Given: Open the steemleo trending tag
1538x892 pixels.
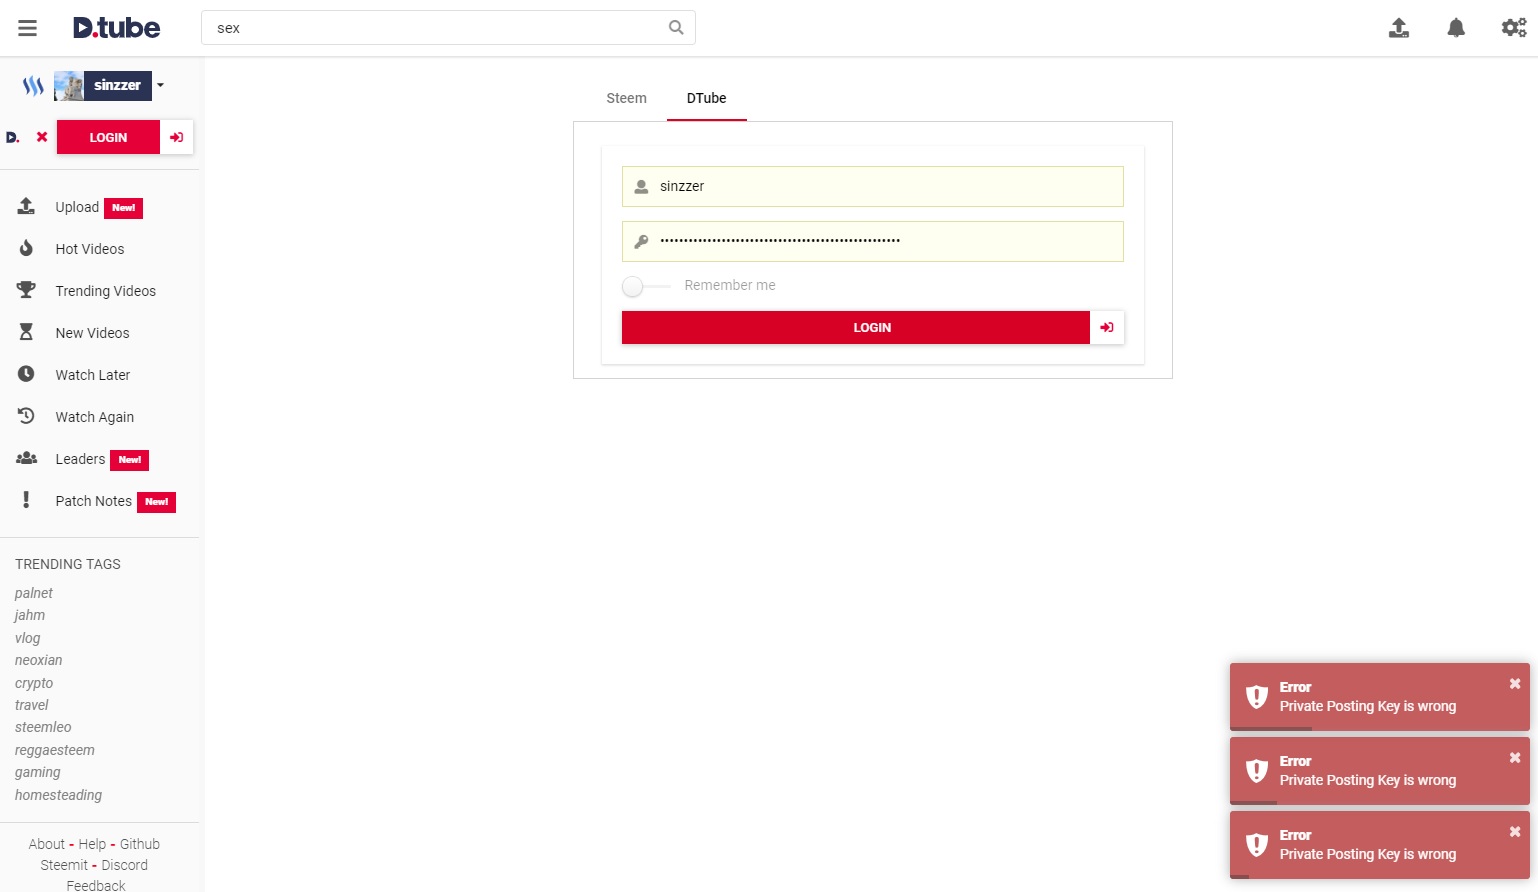Looking at the screenshot, I should click(x=43, y=727).
